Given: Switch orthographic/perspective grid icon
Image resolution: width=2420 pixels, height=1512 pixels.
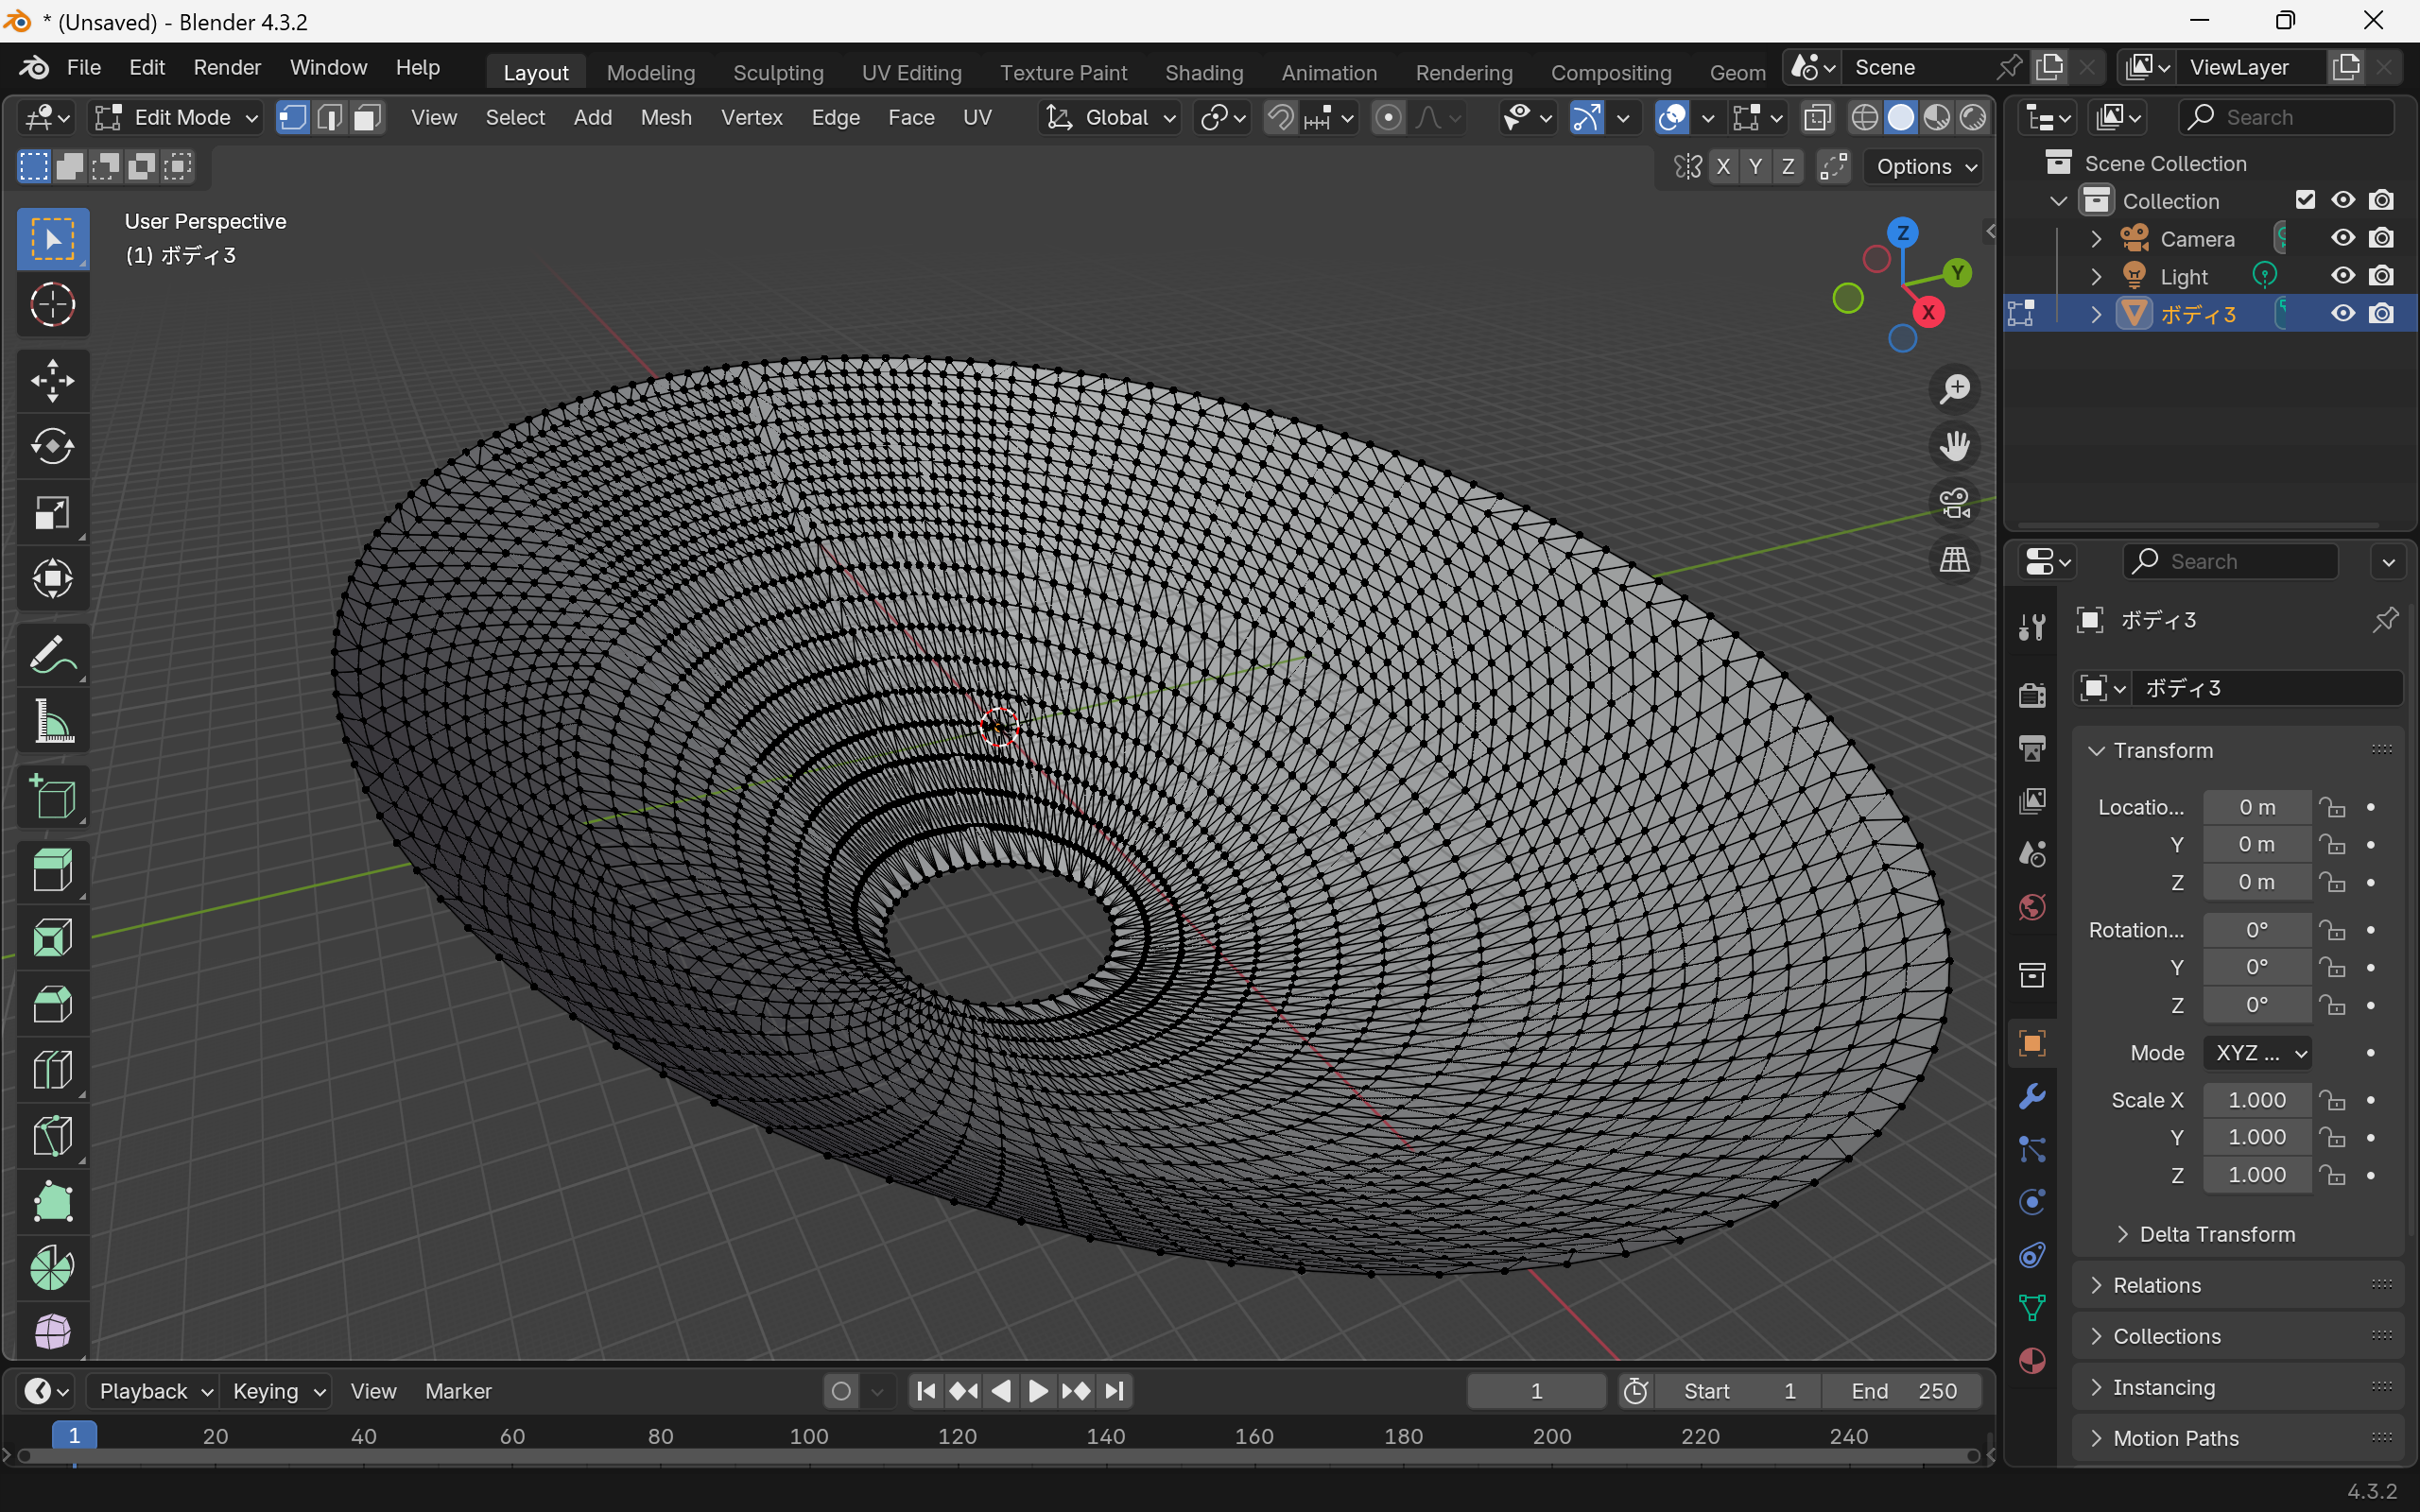Looking at the screenshot, I should coord(1954,560).
